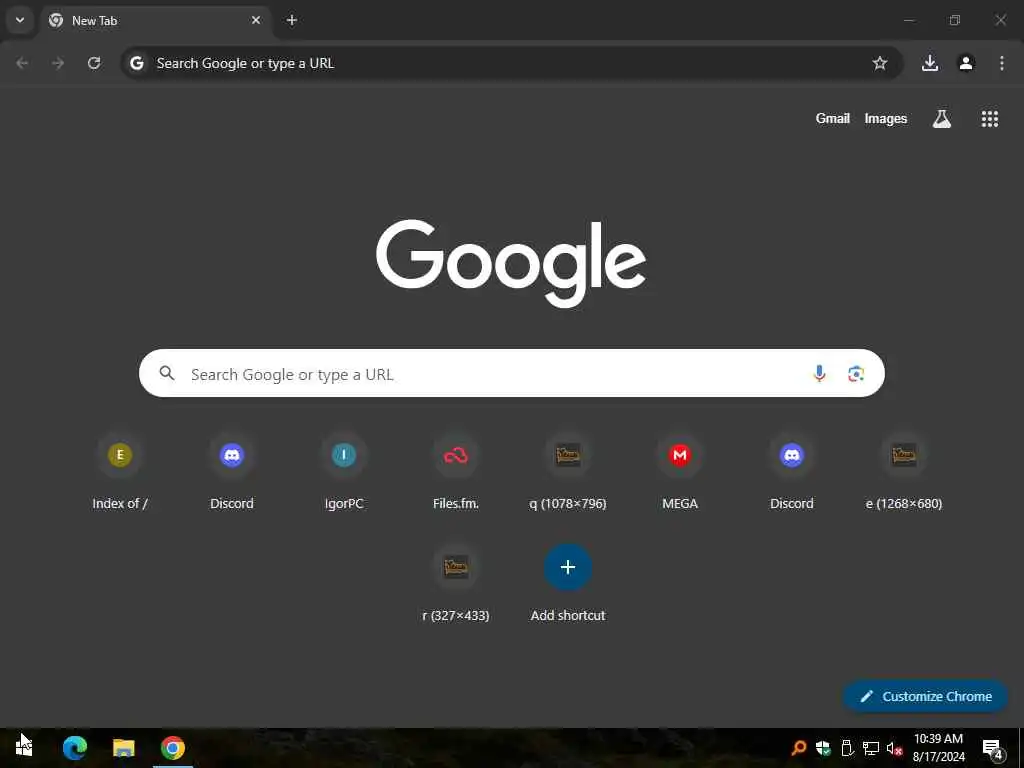Click the Add shortcut button
This screenshot has width=1024, height=768.
click(x=568, y=585)
